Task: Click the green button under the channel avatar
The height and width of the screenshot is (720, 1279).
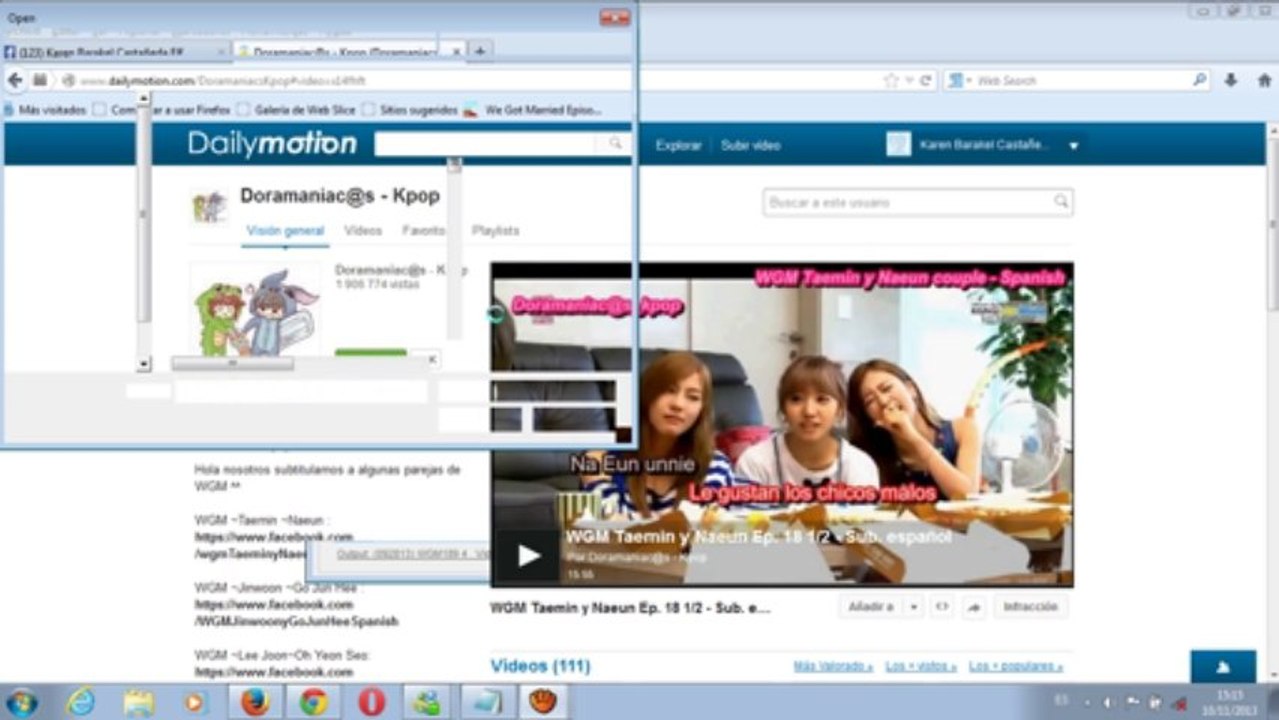Action: click(x=371, y=352)
